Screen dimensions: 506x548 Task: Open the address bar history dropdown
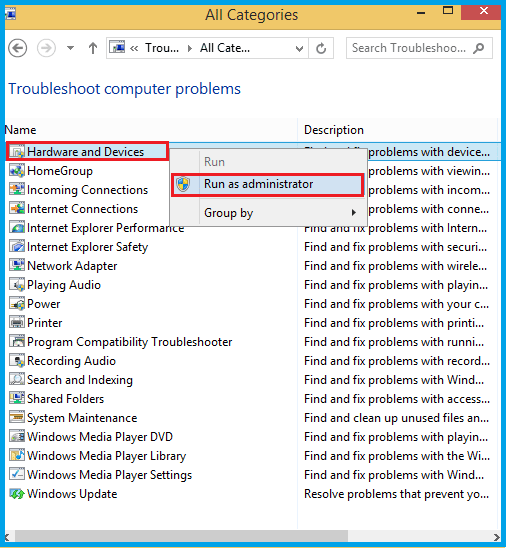299,48
